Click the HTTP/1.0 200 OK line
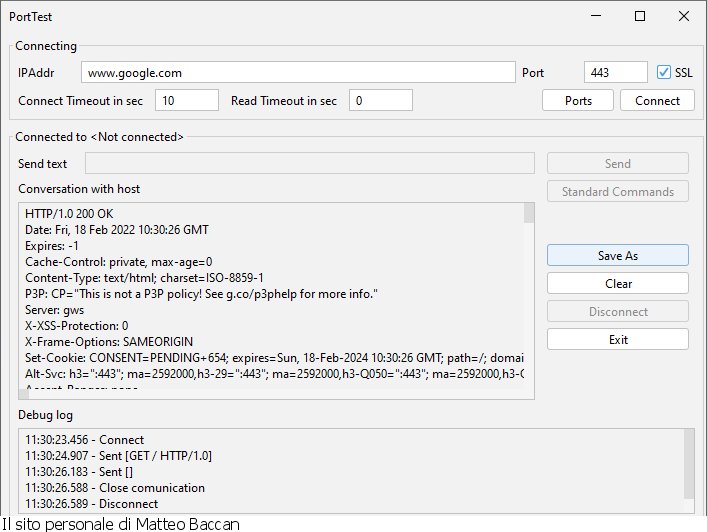This screenshot has height=532, width=707. [70, 215]
